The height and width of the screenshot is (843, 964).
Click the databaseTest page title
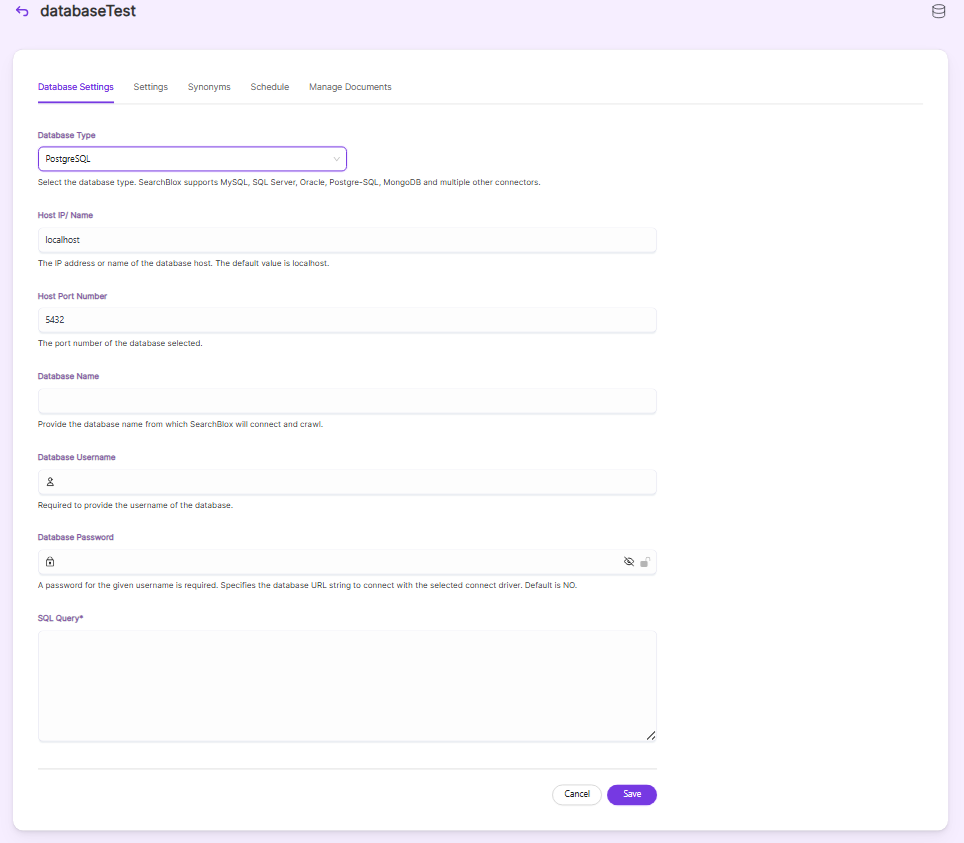point(88,11)
